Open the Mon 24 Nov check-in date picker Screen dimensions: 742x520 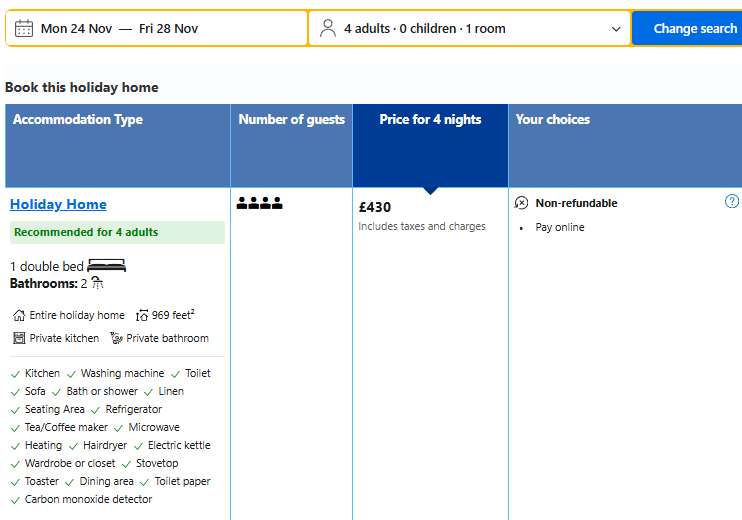click(76, 29)
